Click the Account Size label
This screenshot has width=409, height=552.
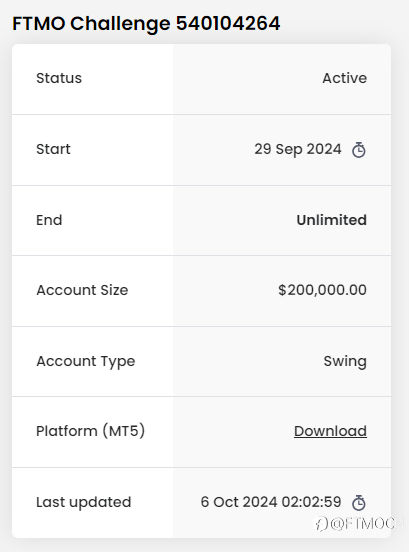(82, 290)
